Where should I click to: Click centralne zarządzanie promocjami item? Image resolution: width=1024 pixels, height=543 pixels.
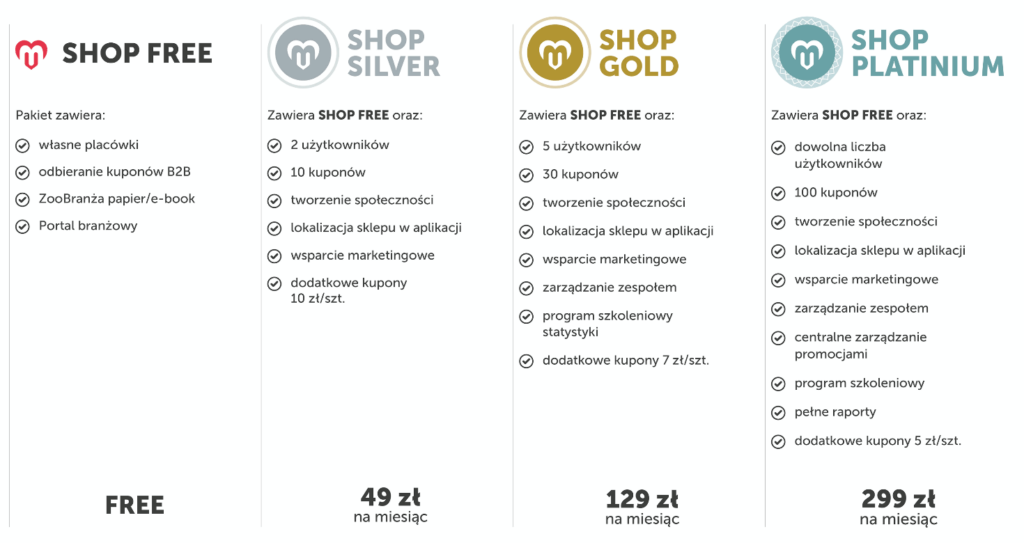(860, 346)
